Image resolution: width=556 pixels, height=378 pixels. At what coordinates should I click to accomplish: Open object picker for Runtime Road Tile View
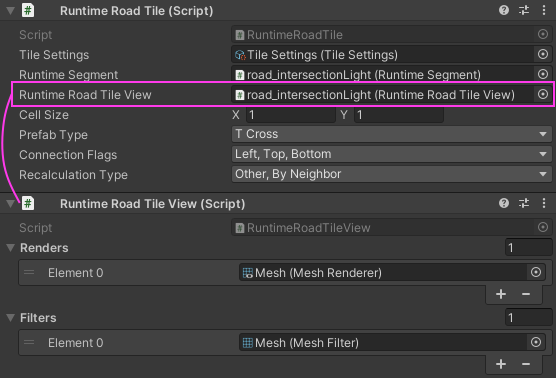[x=543, y=94]
